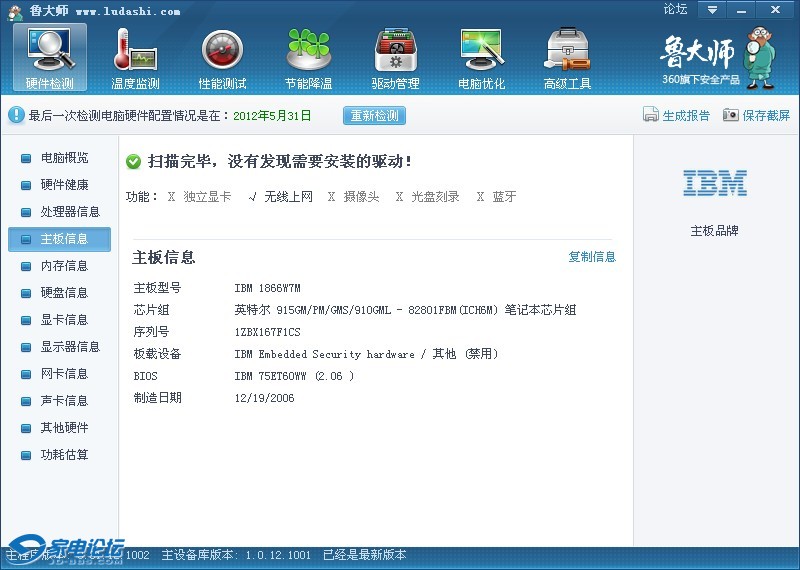Click the 重新检测 re-detect button
This screenshot has height=570, width=800.
(x=374, y=115)
